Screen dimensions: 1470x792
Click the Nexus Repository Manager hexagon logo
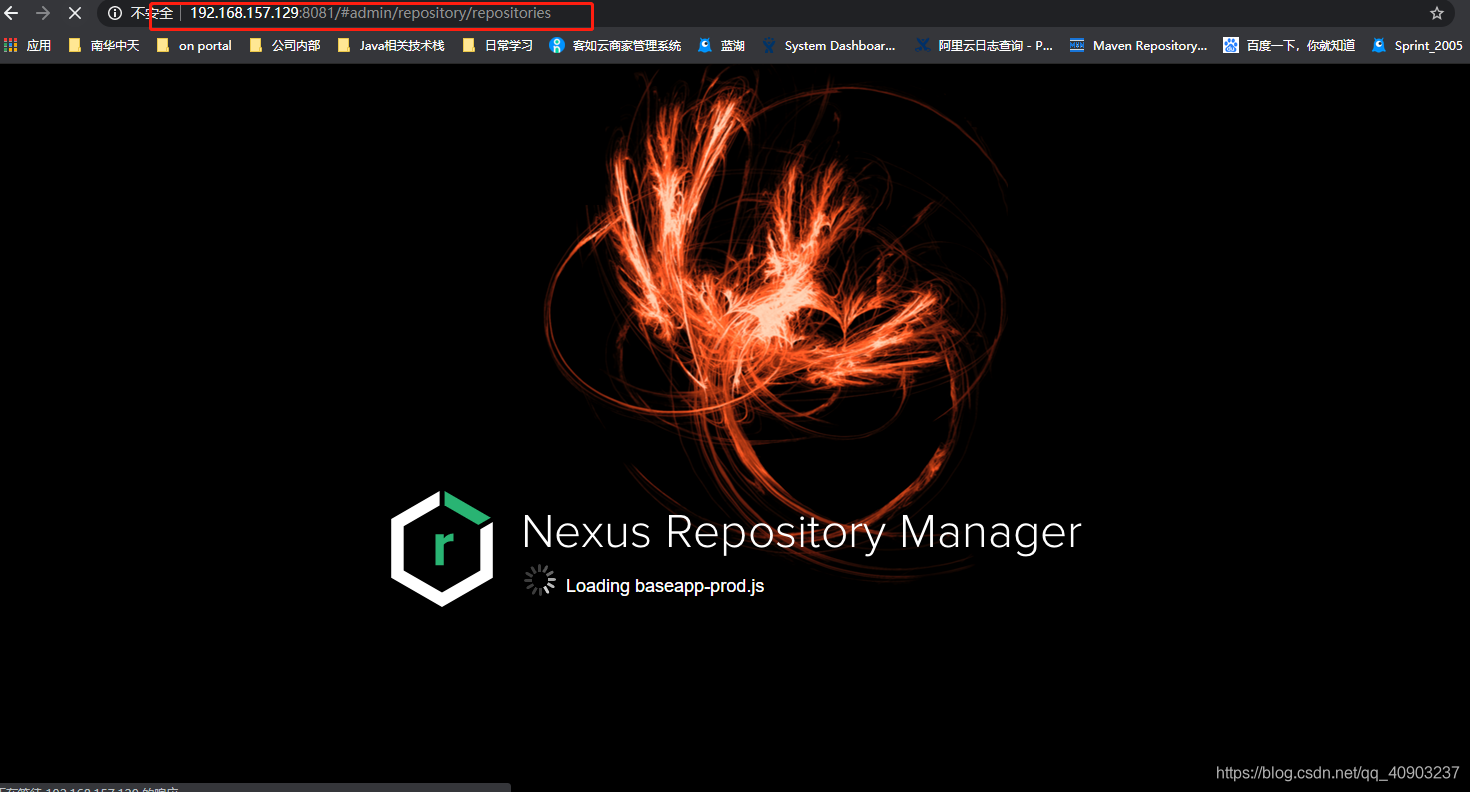pyautogui.click(x=442, y=549)
